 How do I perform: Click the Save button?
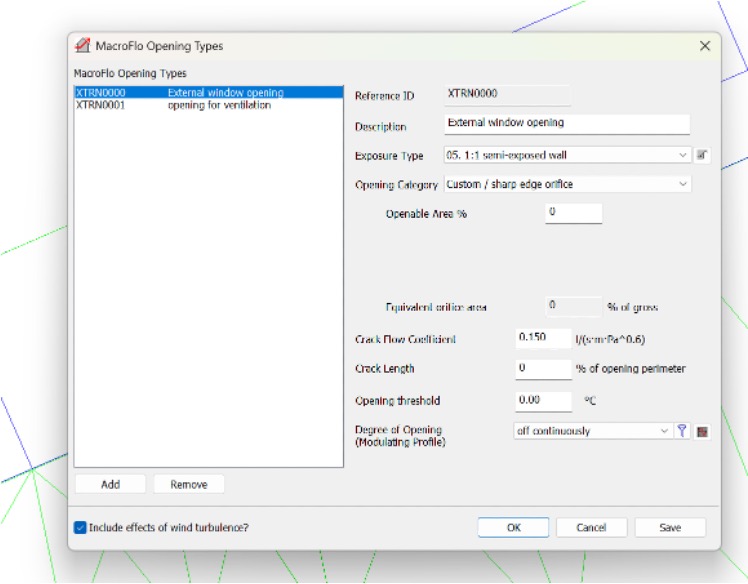[x=670, y=528]
